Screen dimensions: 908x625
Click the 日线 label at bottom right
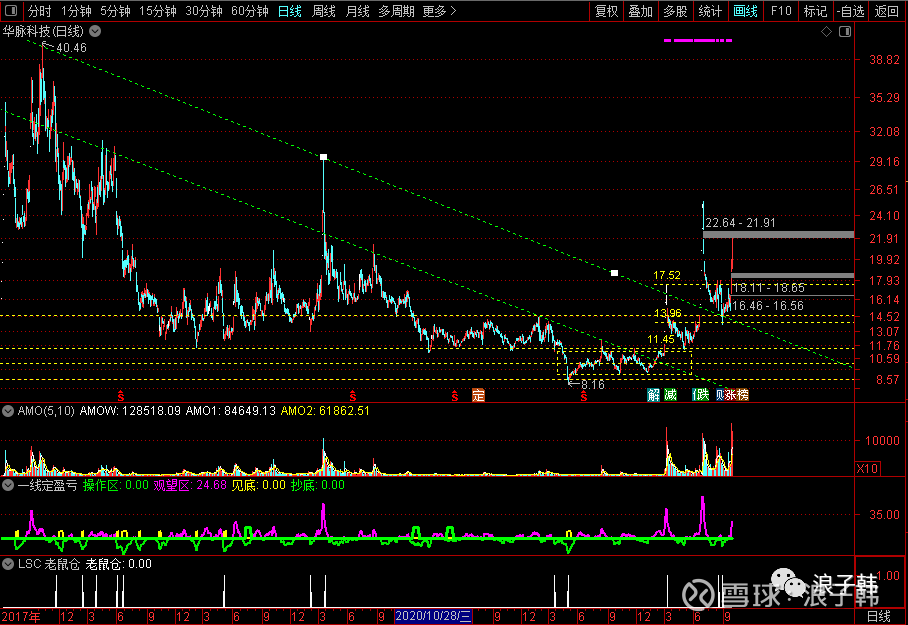[878, 616]
